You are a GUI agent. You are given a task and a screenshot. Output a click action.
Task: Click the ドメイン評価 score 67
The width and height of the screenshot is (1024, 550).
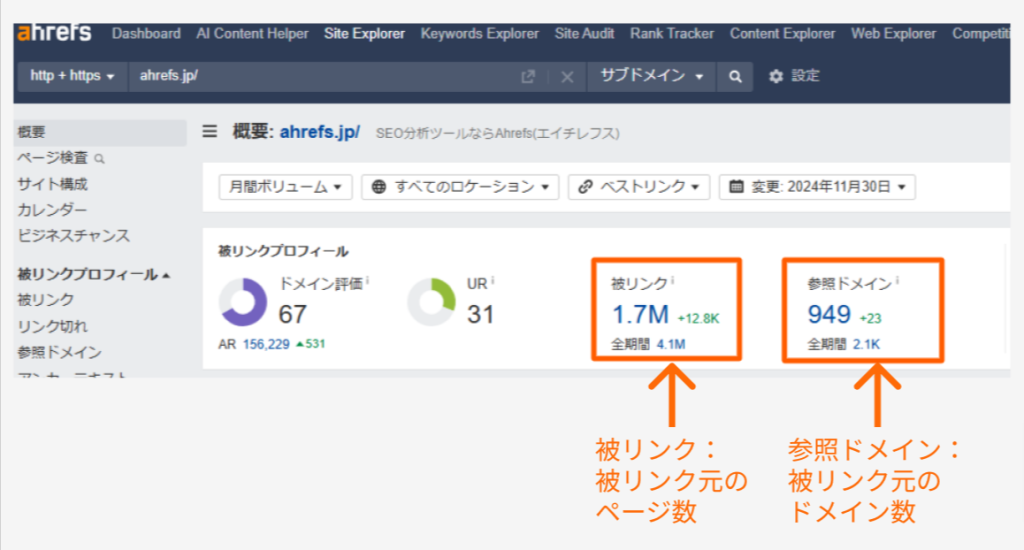point(293,315)
